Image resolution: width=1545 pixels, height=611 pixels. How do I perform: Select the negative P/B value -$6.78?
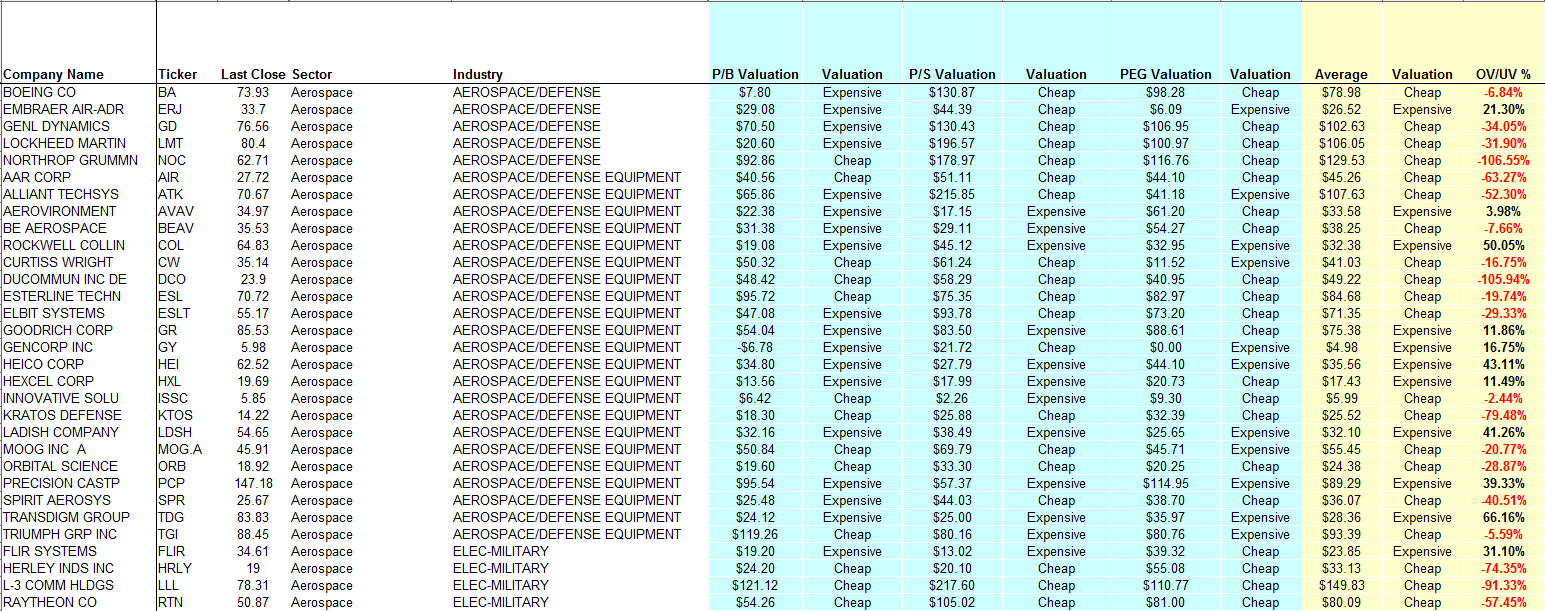[x=755, y=347]
